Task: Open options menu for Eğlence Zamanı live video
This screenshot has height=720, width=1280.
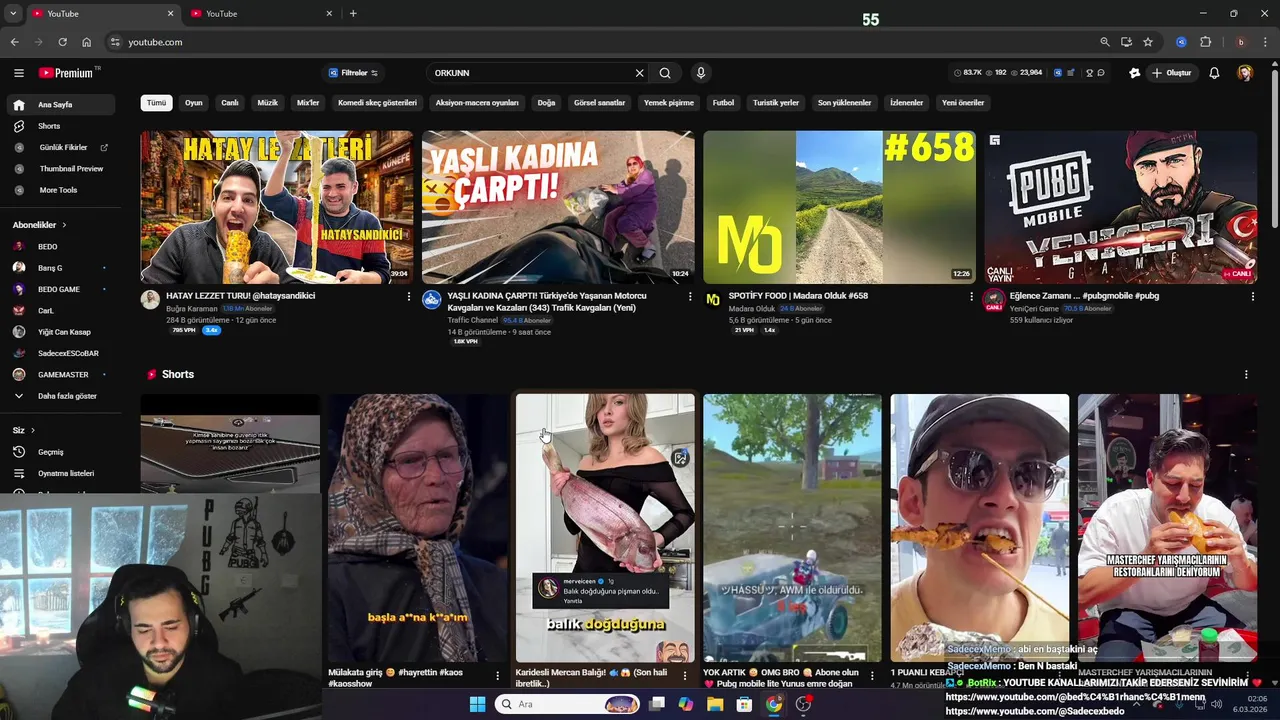Action: tap(1252, 296)
